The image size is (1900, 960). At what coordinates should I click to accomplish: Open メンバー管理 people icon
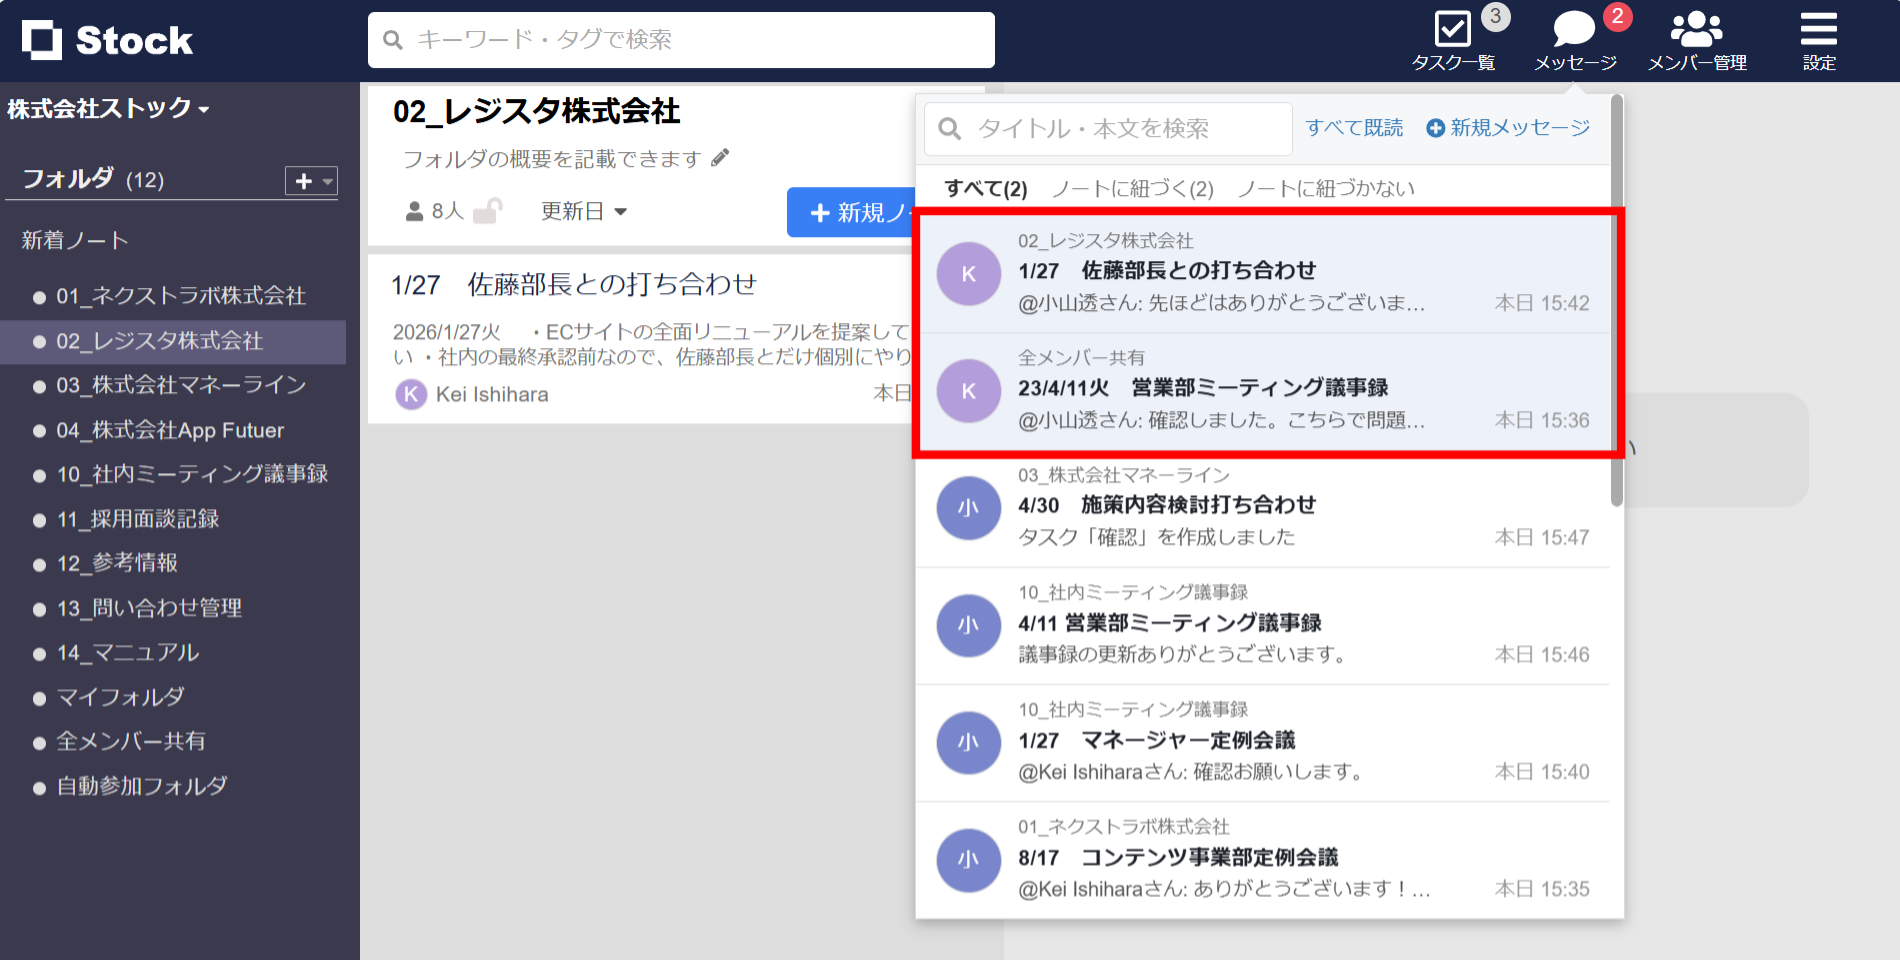coord(1697,30)
